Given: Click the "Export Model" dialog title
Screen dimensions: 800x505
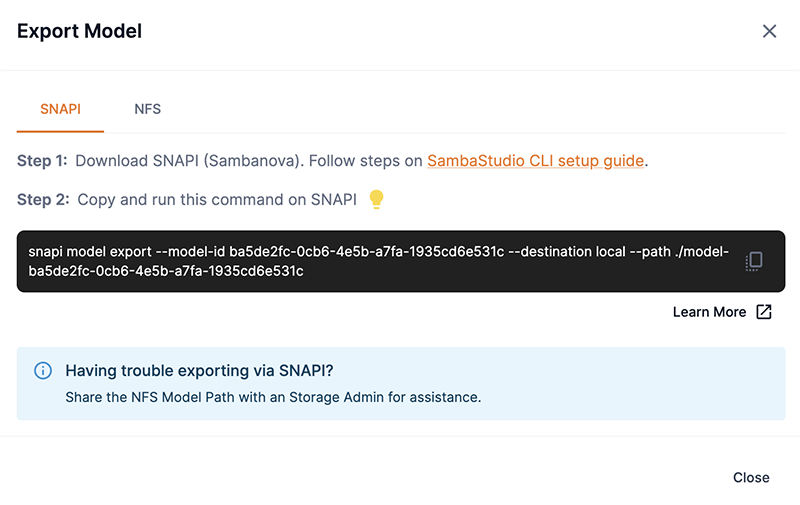Looking at the screenshot, I should [80, 31].
